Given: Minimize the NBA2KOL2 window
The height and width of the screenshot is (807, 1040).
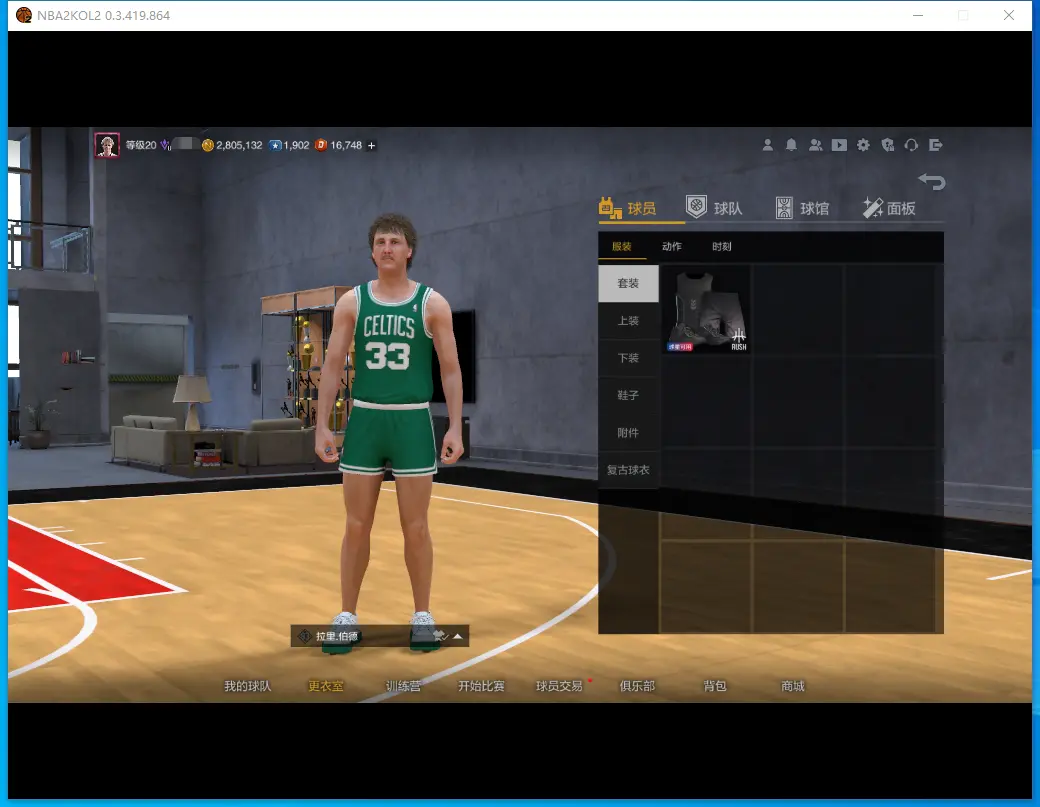Looking at the screenshot, I should click(918, 15).
